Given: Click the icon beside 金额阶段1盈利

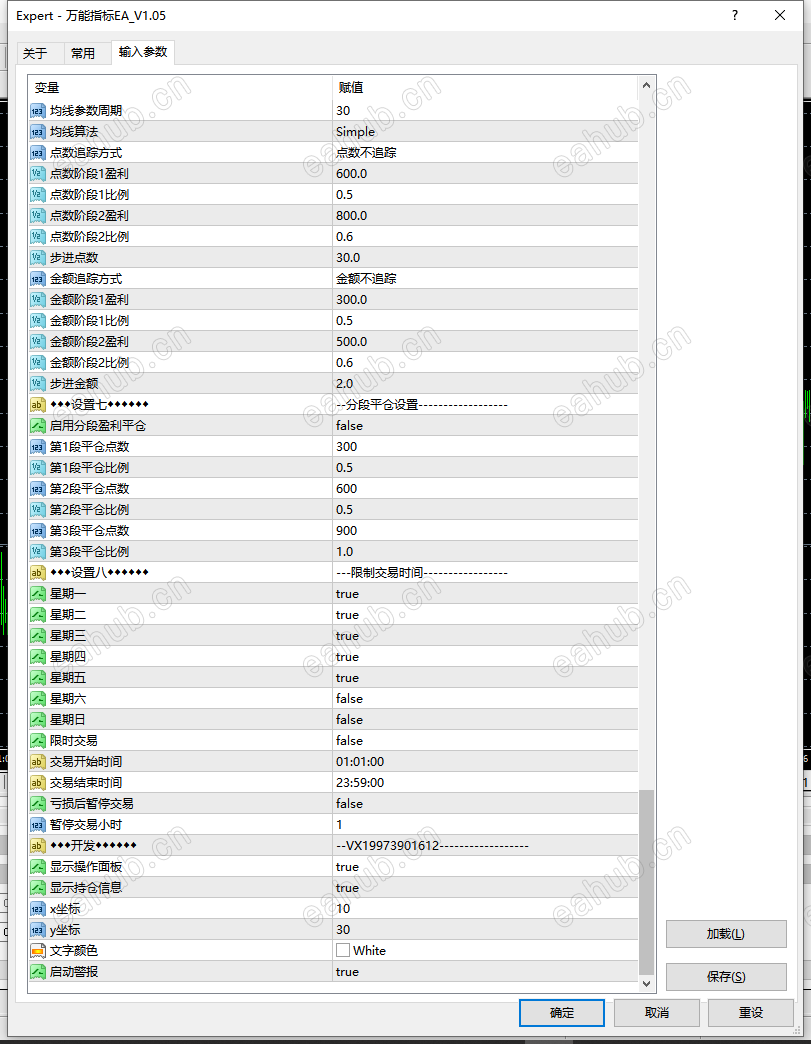Looking at the screenshot, I should point(38,300).
